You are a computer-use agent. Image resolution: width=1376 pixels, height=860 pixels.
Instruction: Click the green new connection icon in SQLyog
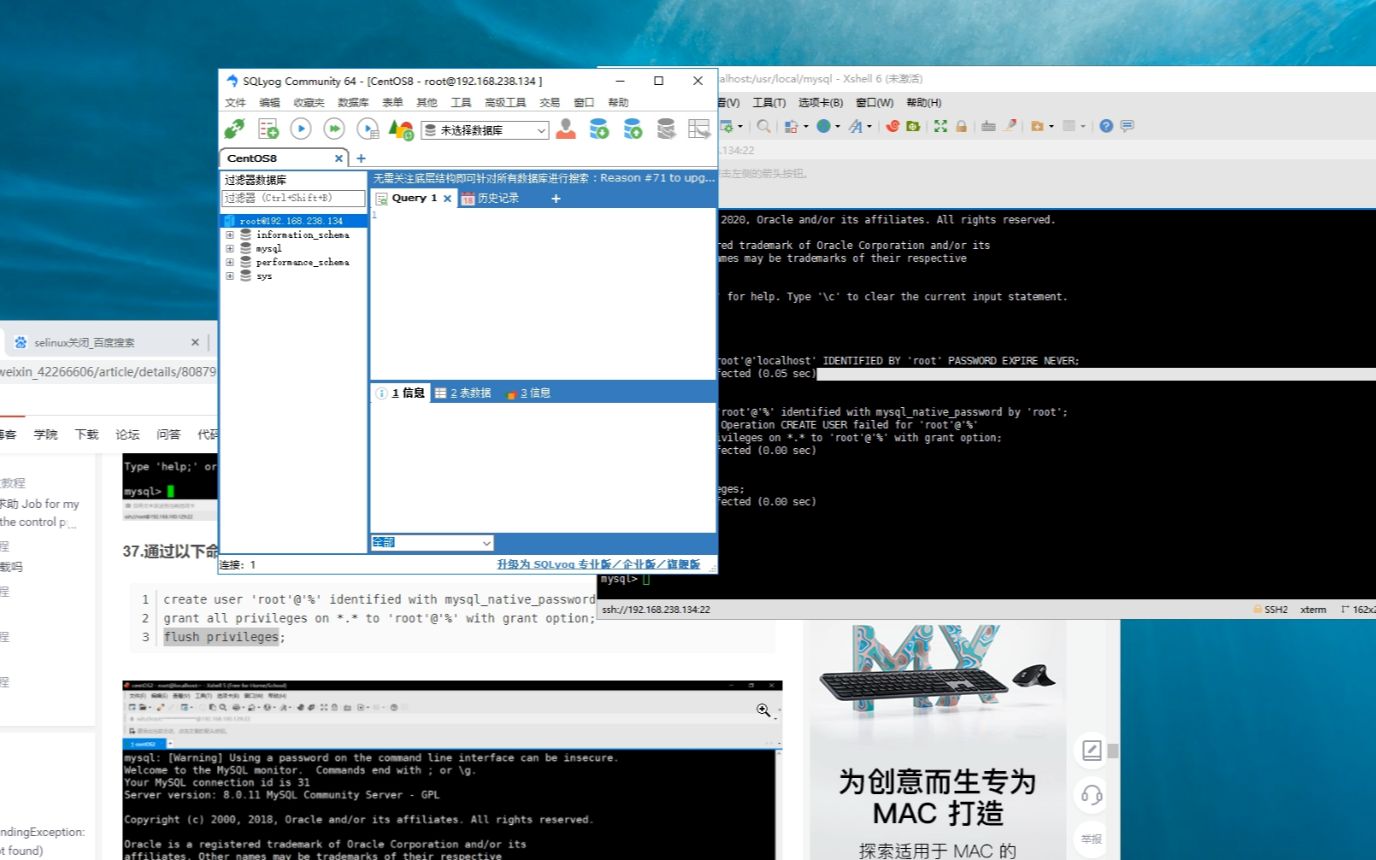pos(234,129)
